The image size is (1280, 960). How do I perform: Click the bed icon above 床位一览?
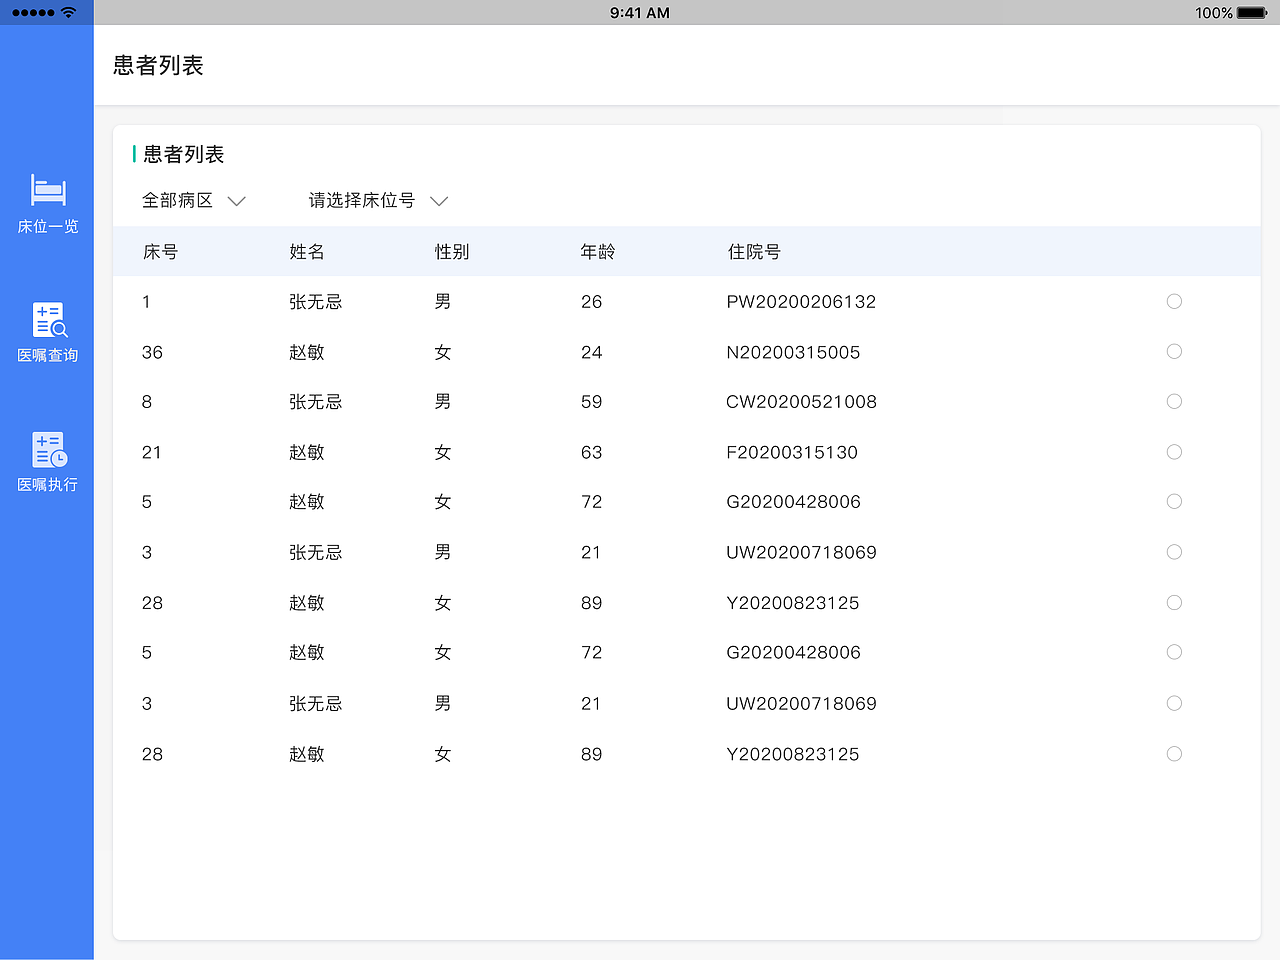point(47,190)
